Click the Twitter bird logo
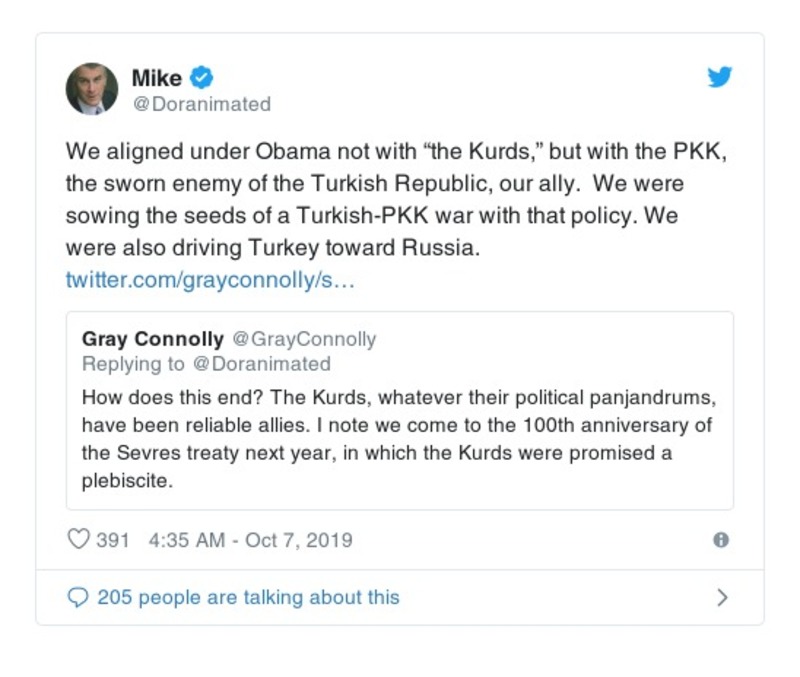This screenshot has width=800, height=677. [720, 78]
